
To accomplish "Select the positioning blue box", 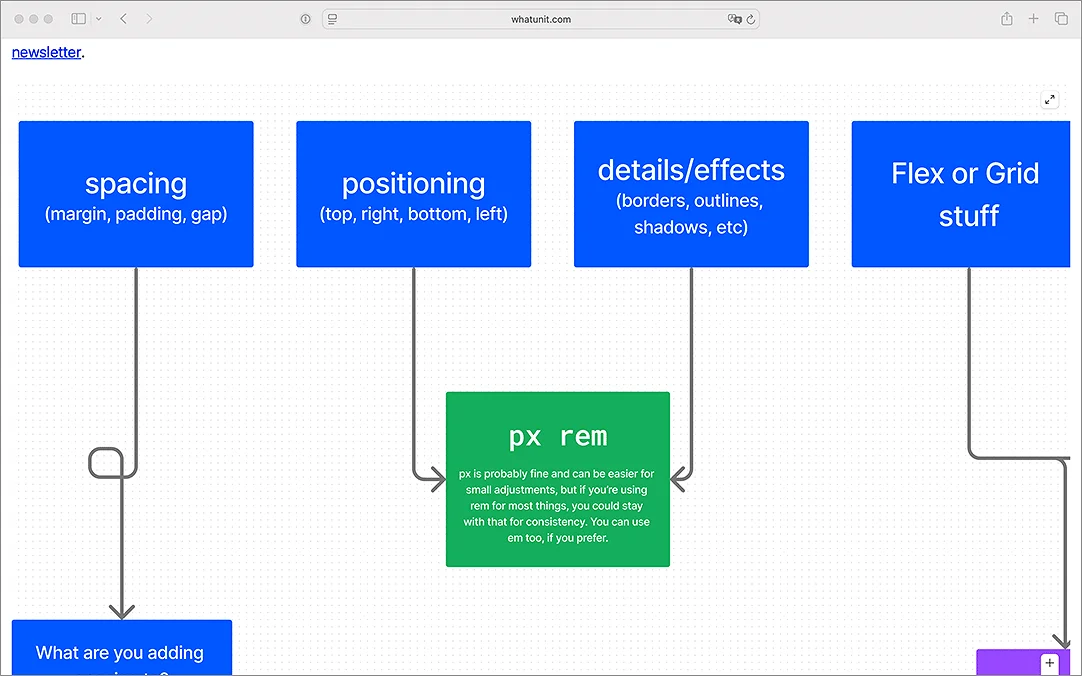I will pos(413,194).
